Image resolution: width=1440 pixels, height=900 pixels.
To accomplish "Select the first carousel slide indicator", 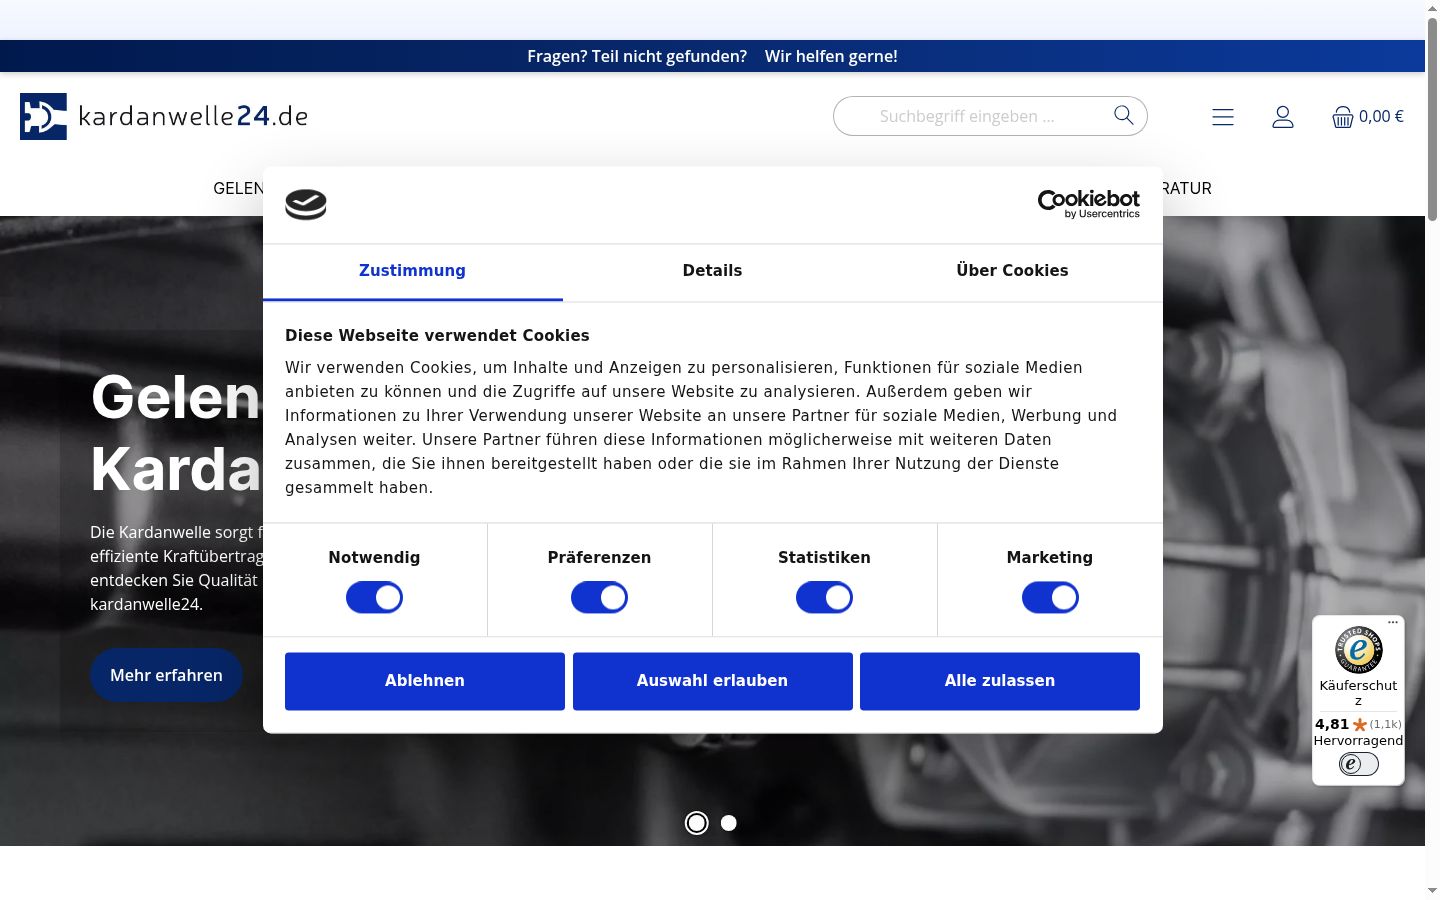I will pyautogui.click(x=697, y=823).
